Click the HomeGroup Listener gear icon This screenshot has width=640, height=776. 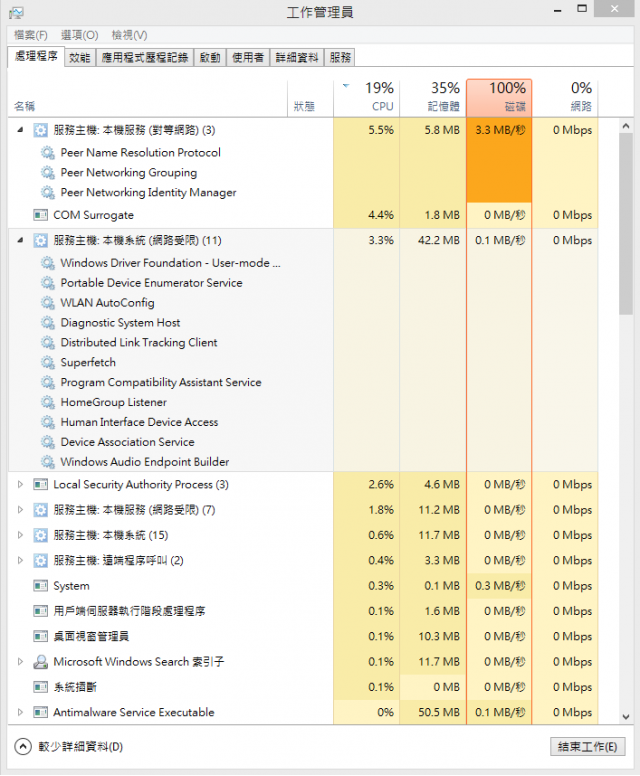[48, 402]
